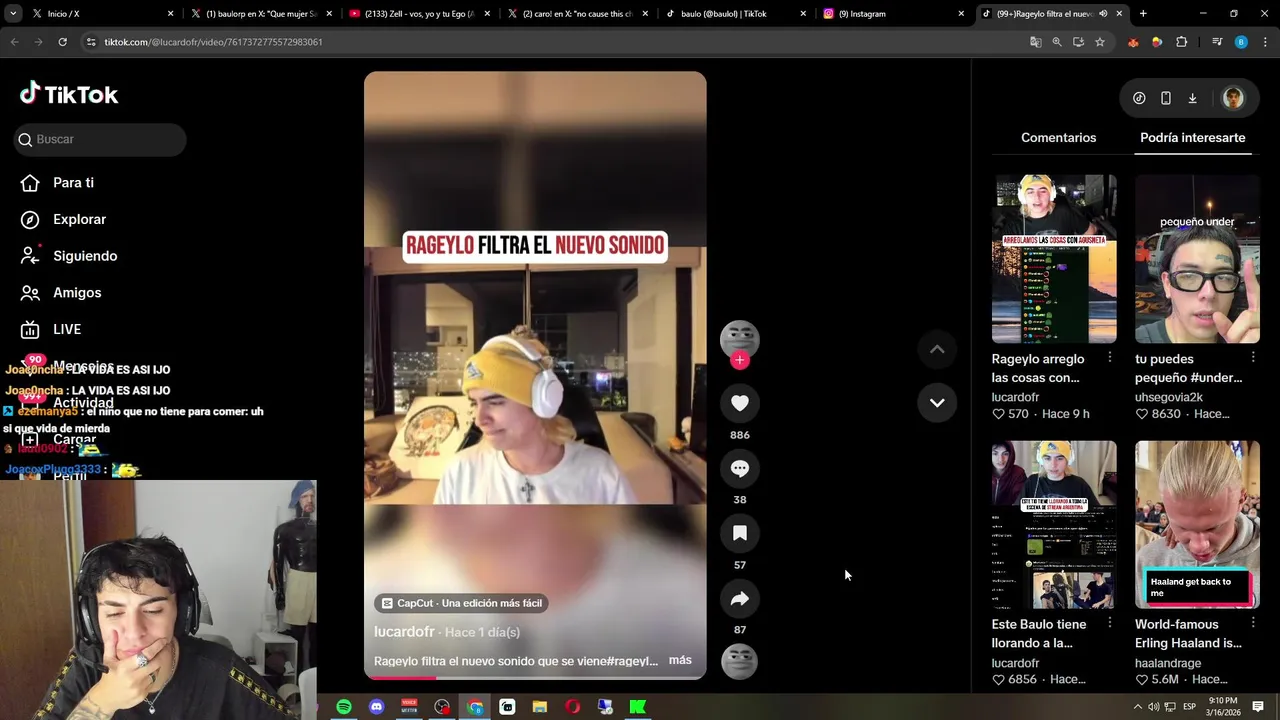1280x720 pixels.
Task: Open pequeño under video thumbnail
Action: pos(1197,259)
